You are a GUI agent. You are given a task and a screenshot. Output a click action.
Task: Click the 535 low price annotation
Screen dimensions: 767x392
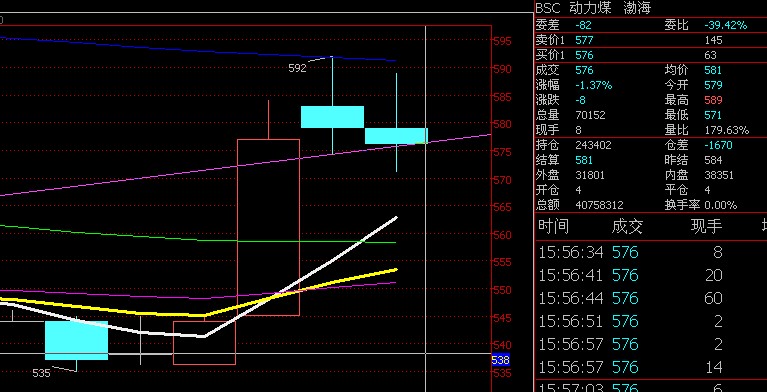click(42, 373)
